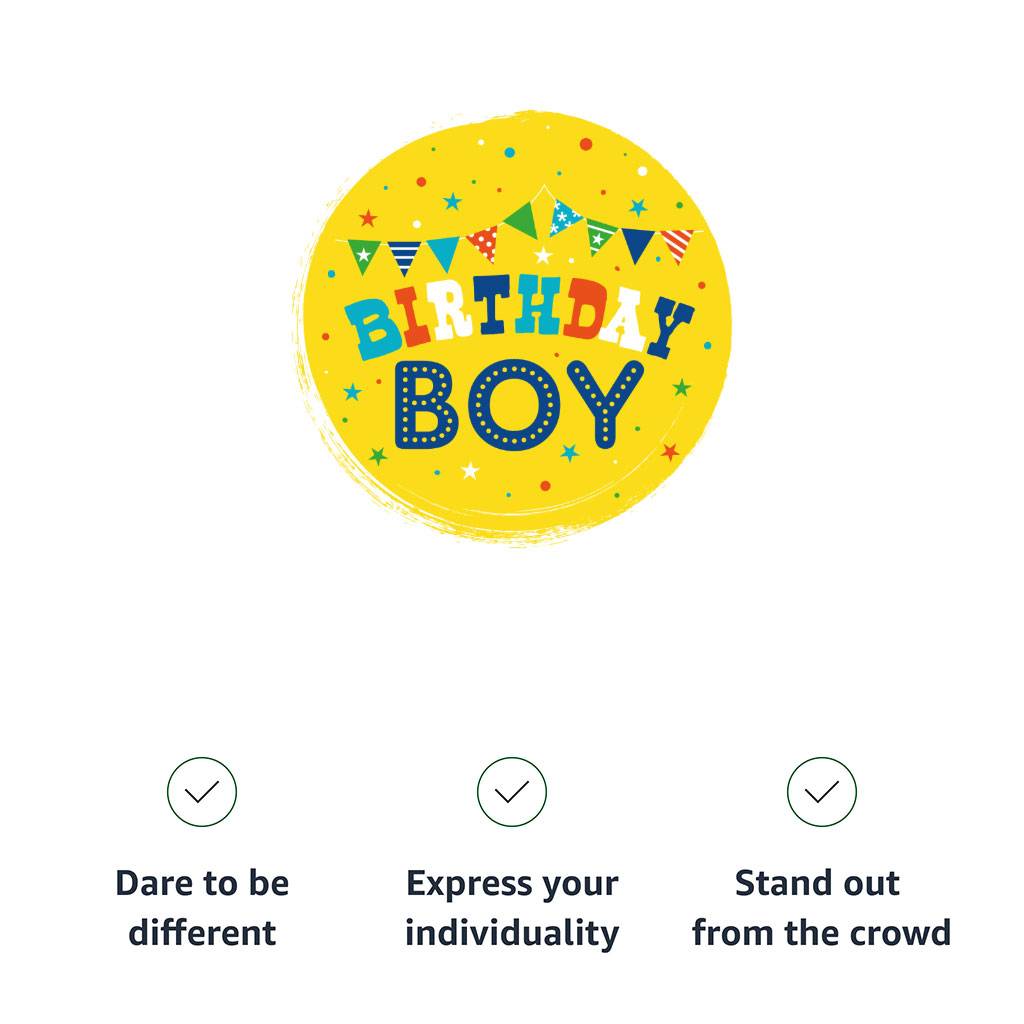Click the checkmark above "Express your individuality"
This screenshot has height=1024, width=1024.
coord(512,792)
